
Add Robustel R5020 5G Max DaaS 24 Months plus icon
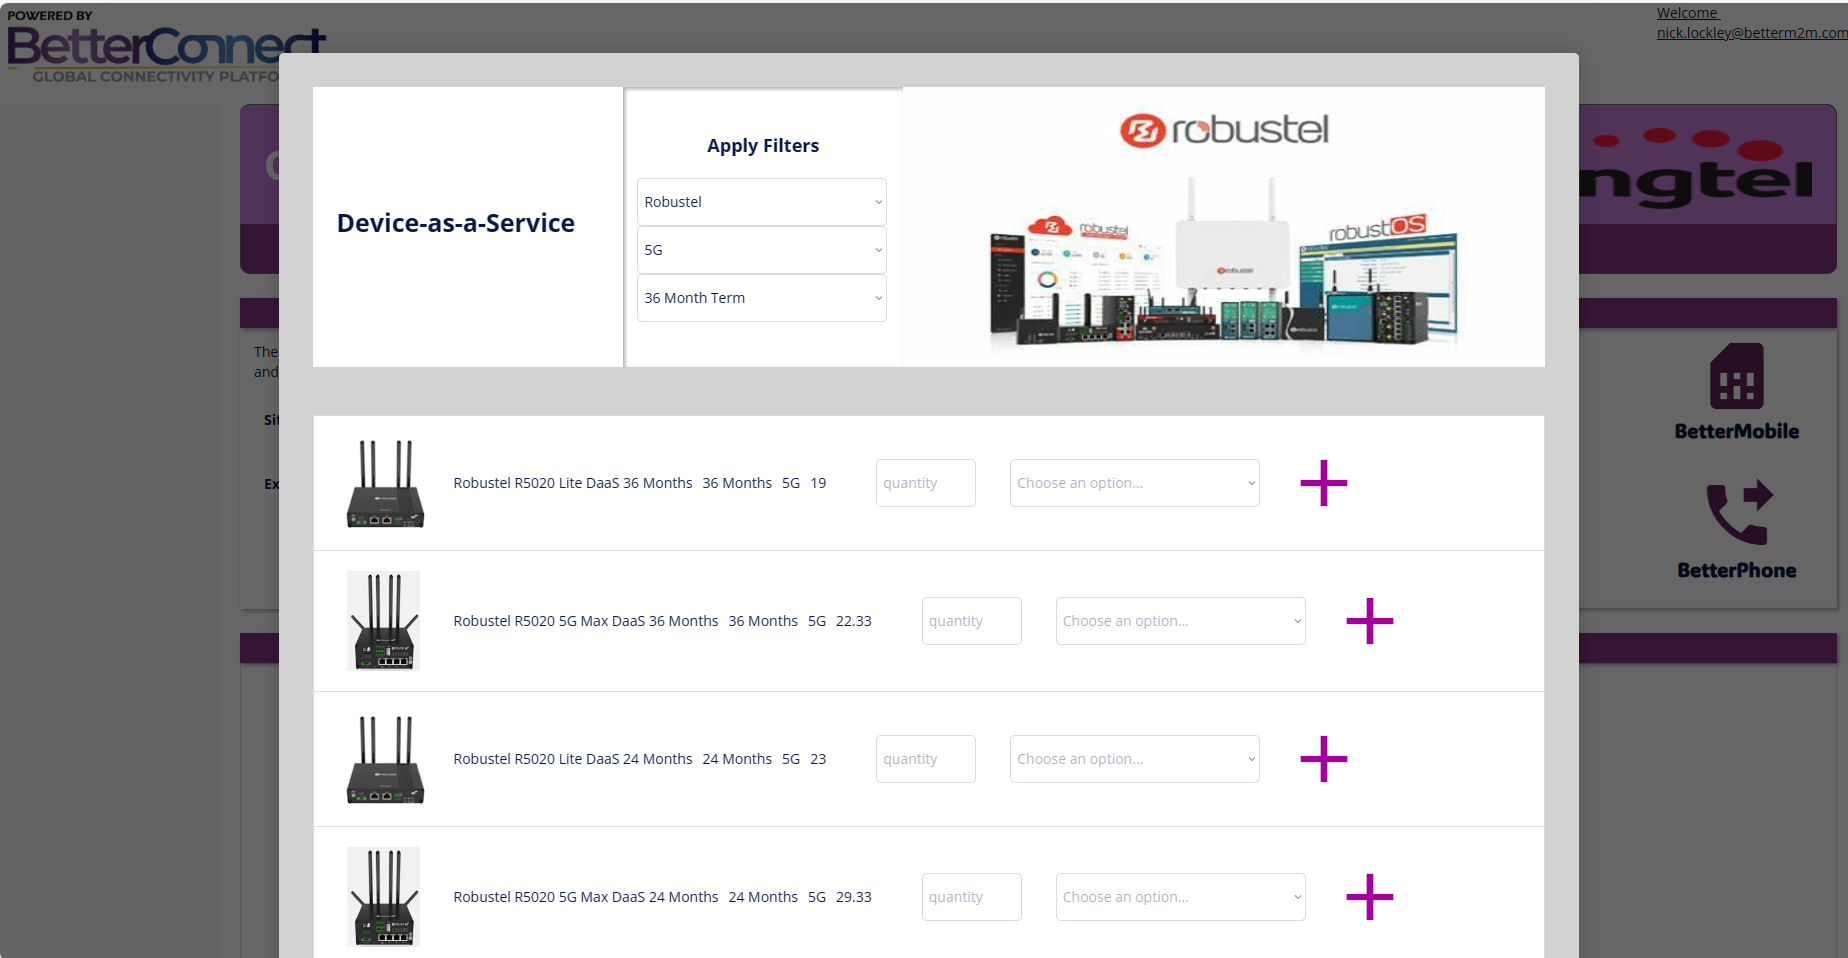(x=1369, y=897)
